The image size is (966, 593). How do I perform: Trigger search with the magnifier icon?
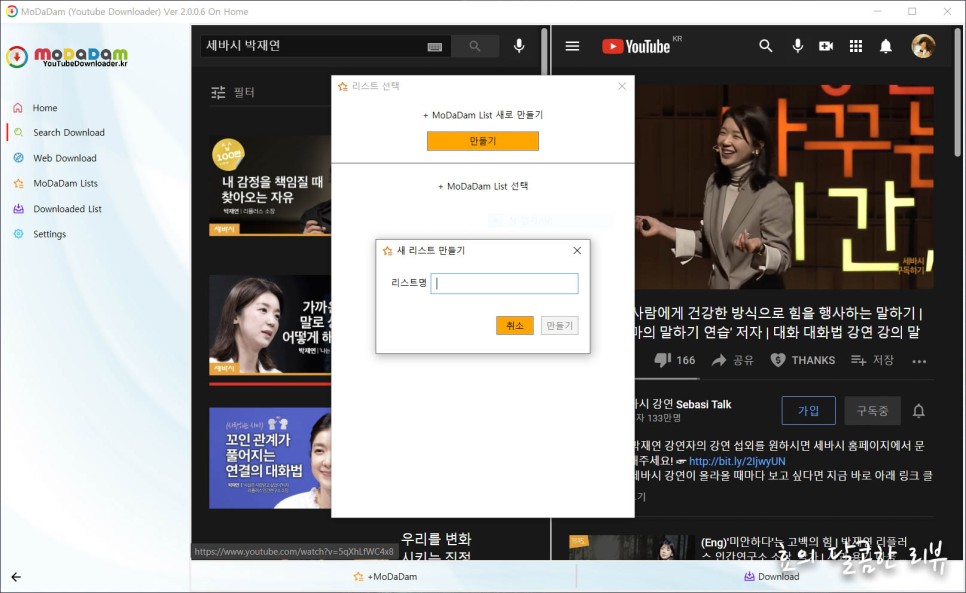475,45
